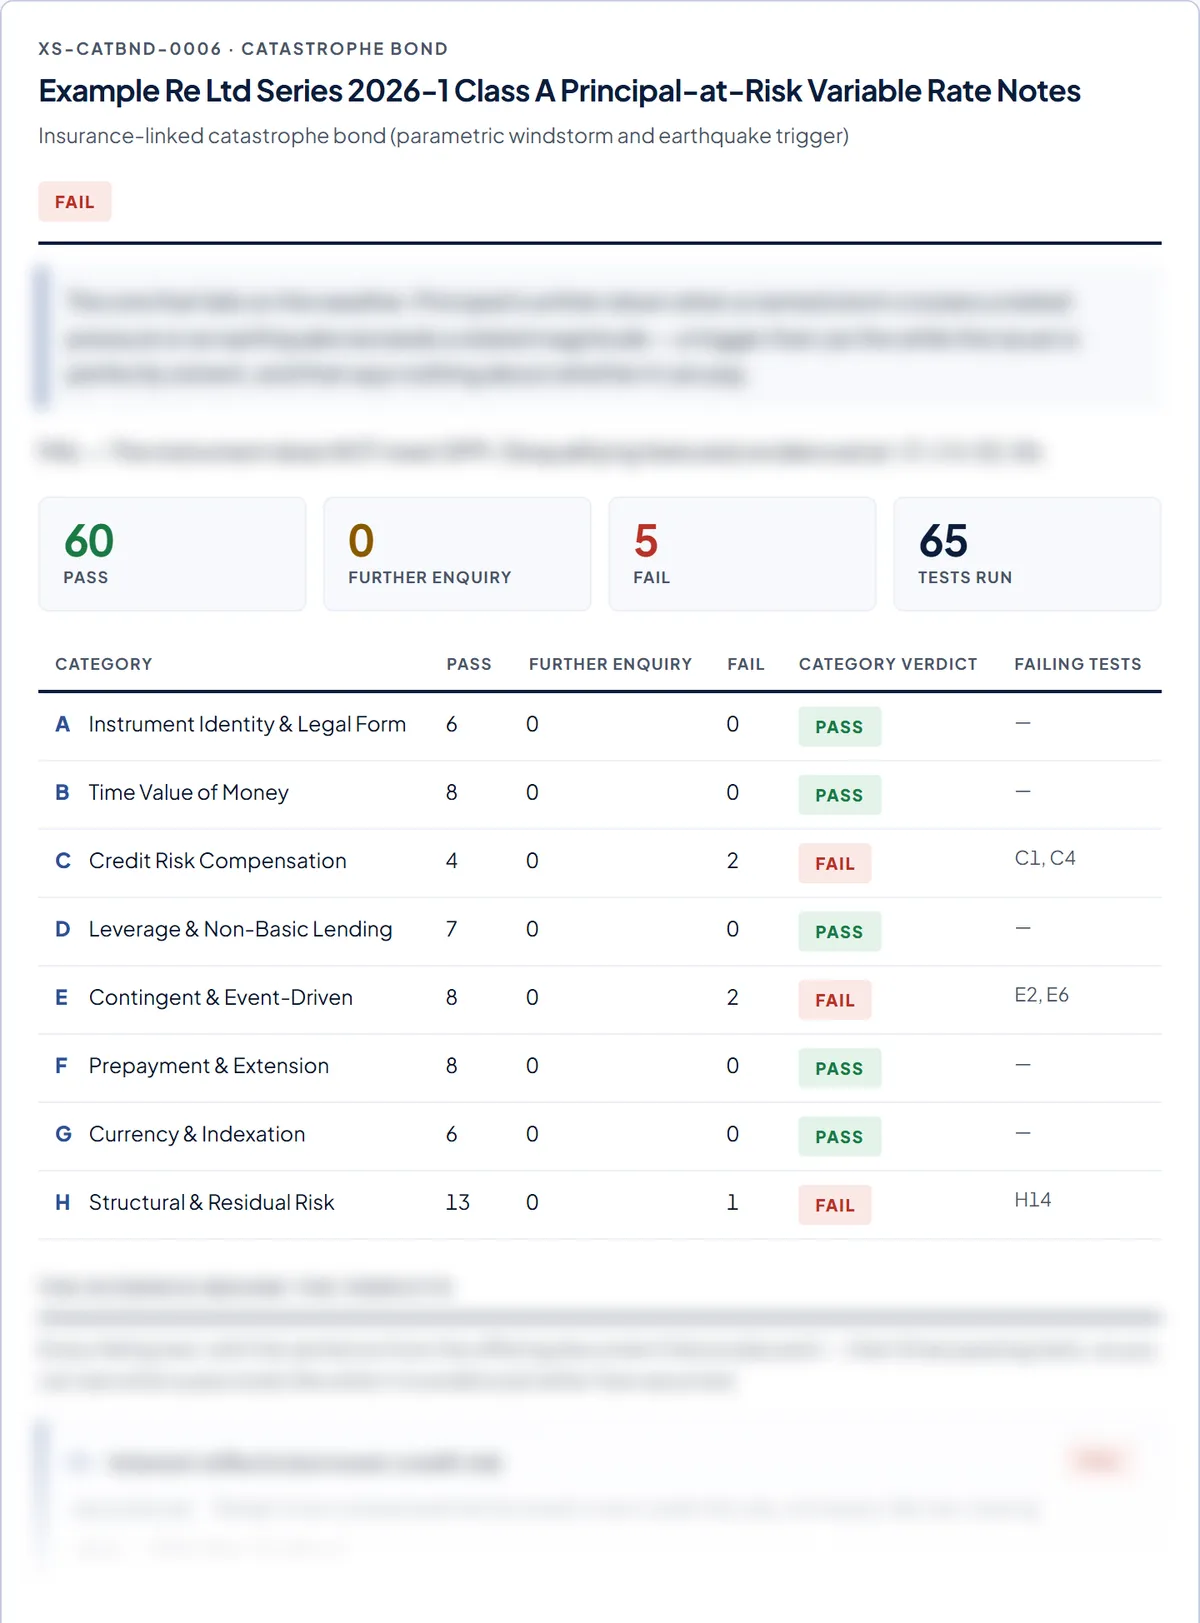Click category letter B
1200x1623 pixels.
click(62, 792)
